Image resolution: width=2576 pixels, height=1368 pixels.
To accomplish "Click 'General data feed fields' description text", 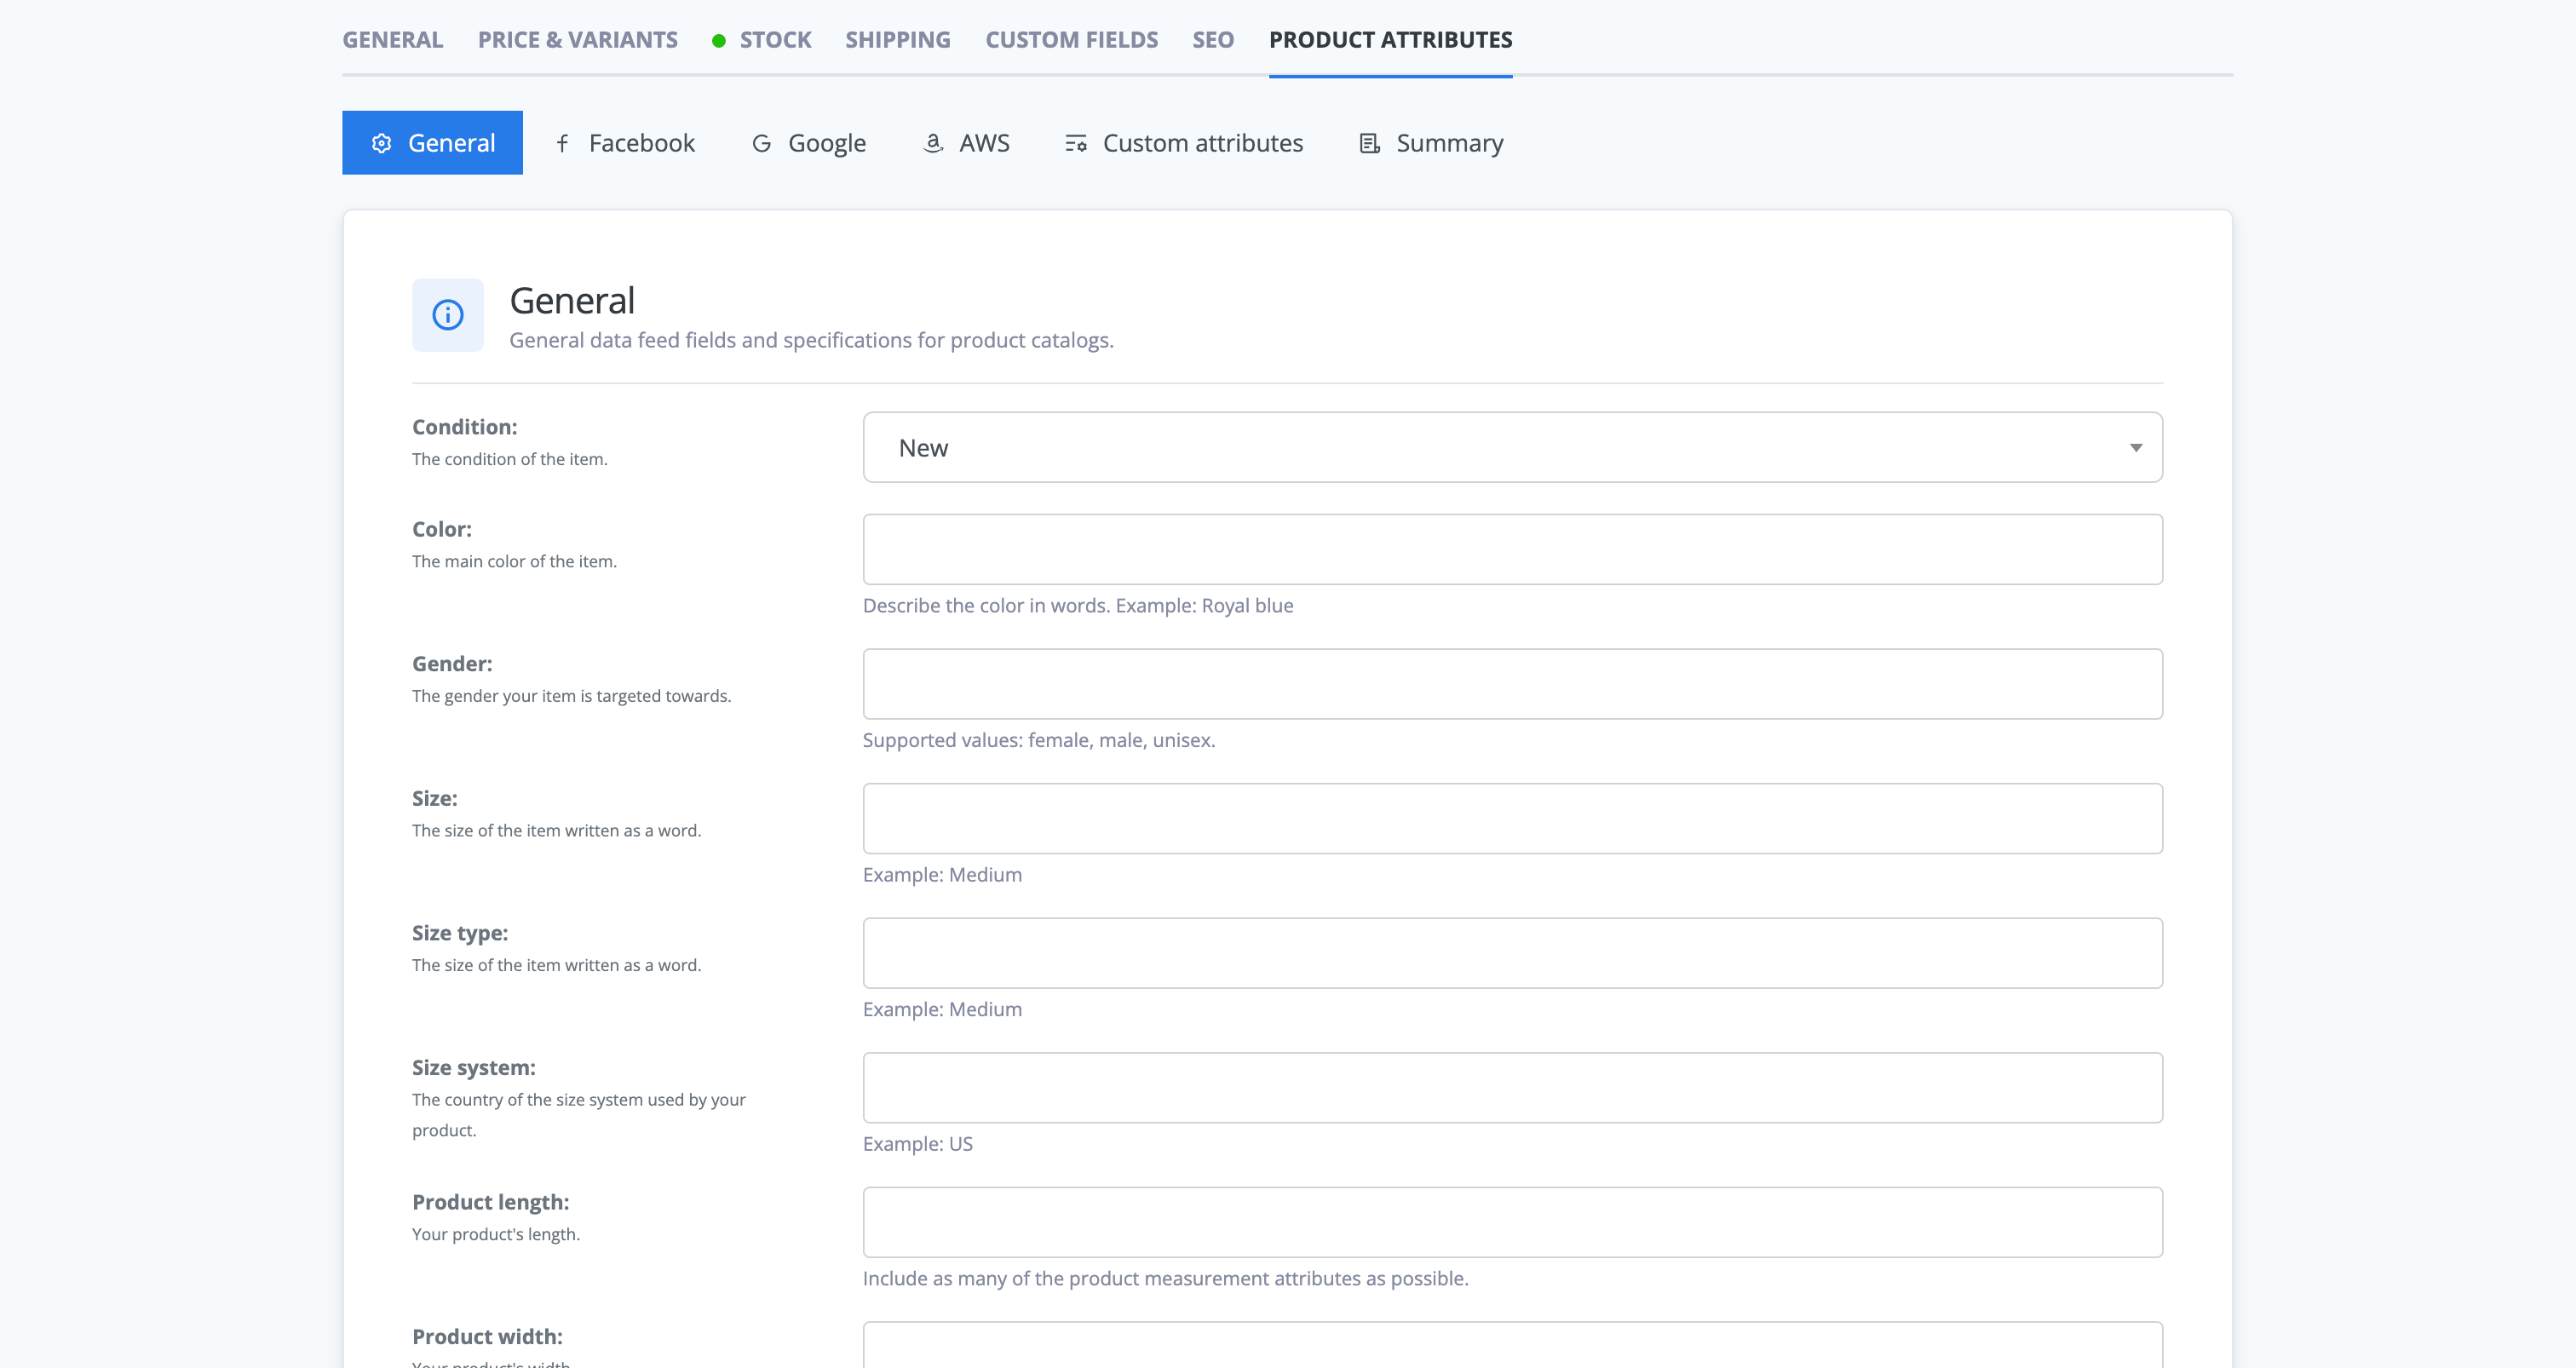I will tap(811, 340).
